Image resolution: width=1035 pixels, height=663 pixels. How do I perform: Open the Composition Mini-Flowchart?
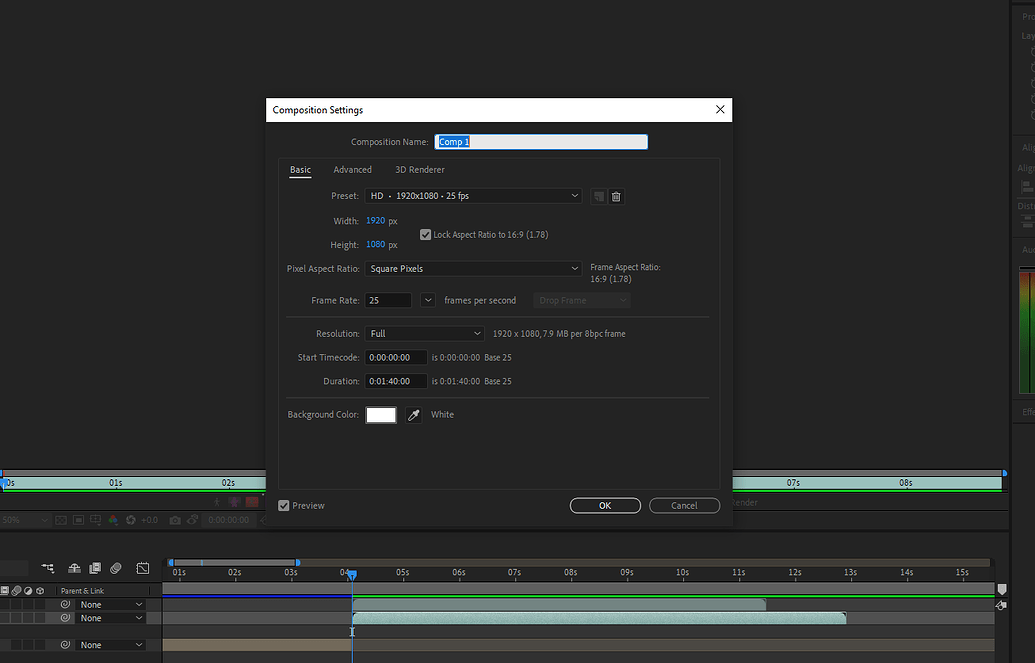(x=48, y=568)
